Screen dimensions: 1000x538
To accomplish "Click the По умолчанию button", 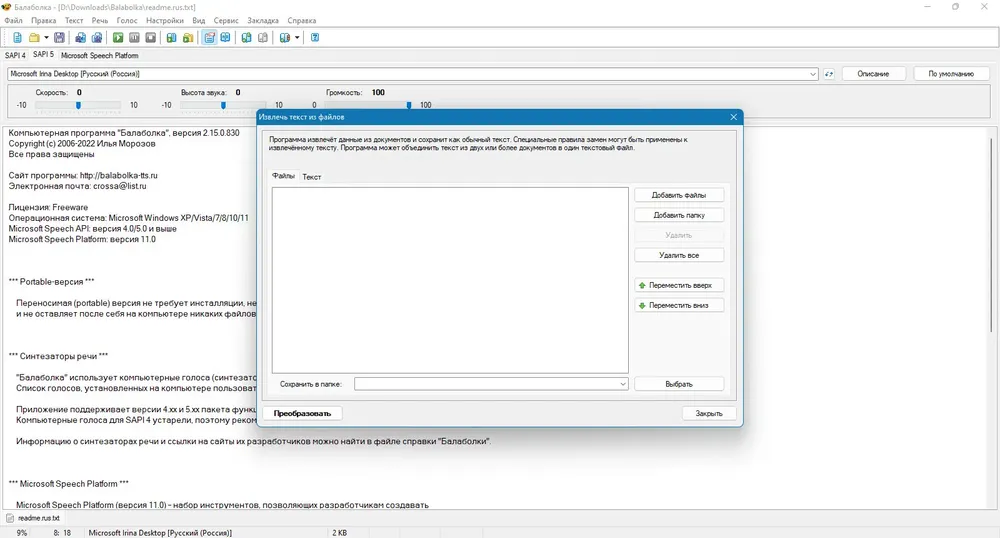I will click(951, 74).
